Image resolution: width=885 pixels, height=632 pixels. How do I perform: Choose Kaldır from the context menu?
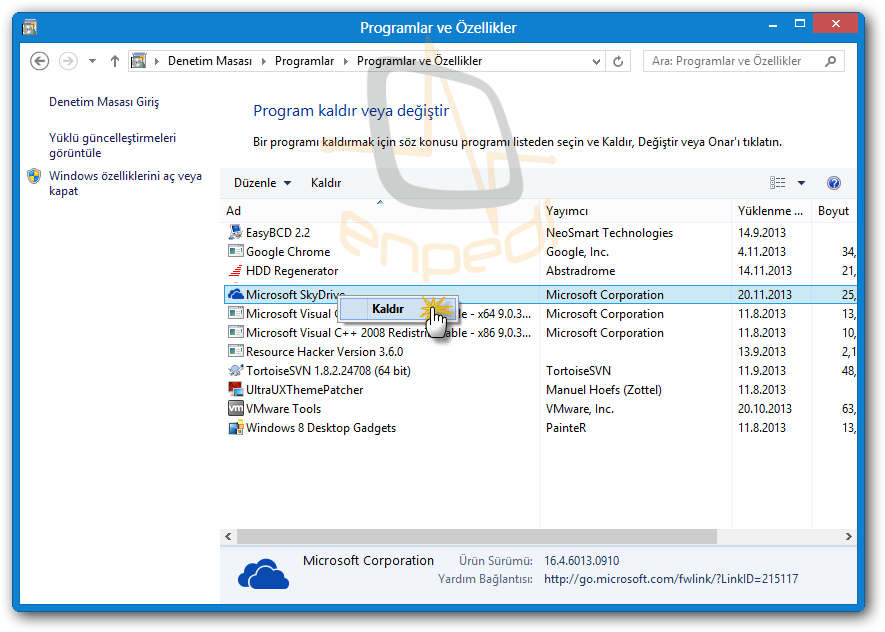tap(397, 309)
